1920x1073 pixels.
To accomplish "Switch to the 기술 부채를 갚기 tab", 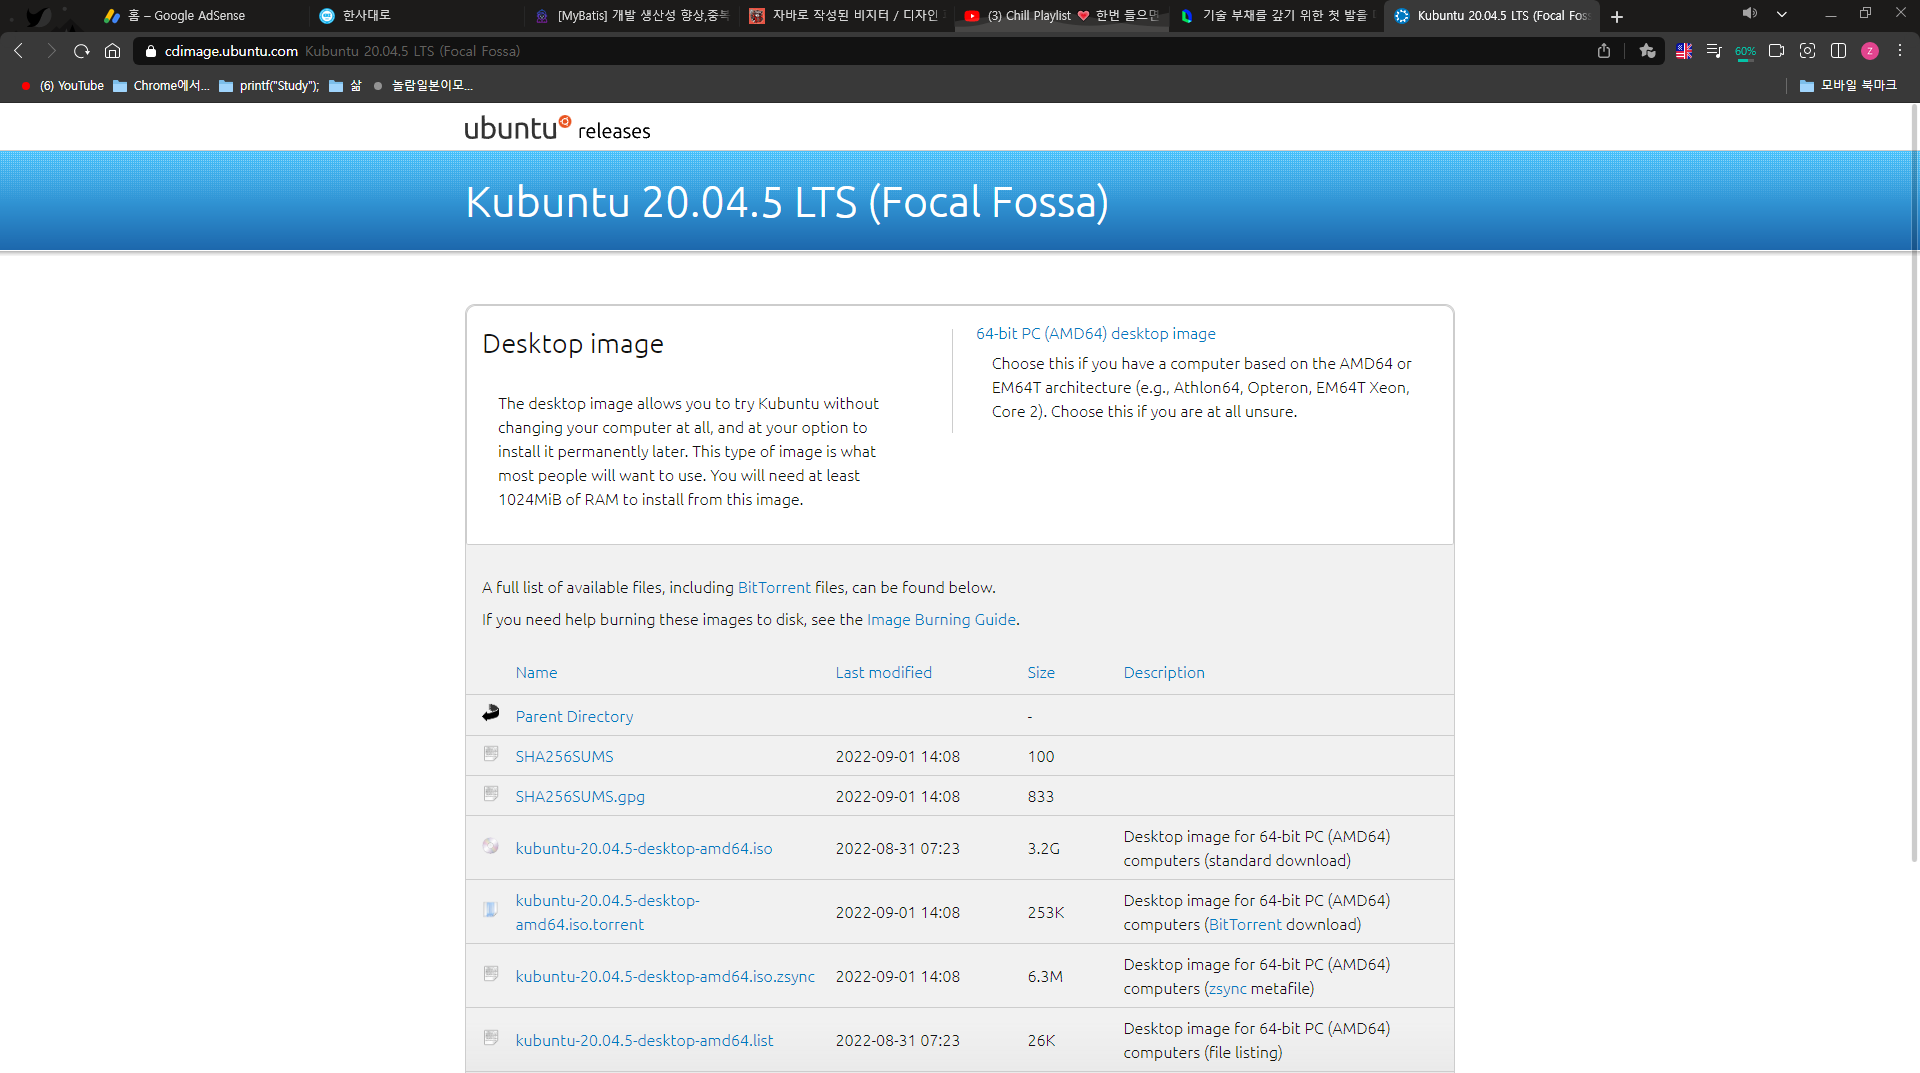I will tap(1276, 16).
